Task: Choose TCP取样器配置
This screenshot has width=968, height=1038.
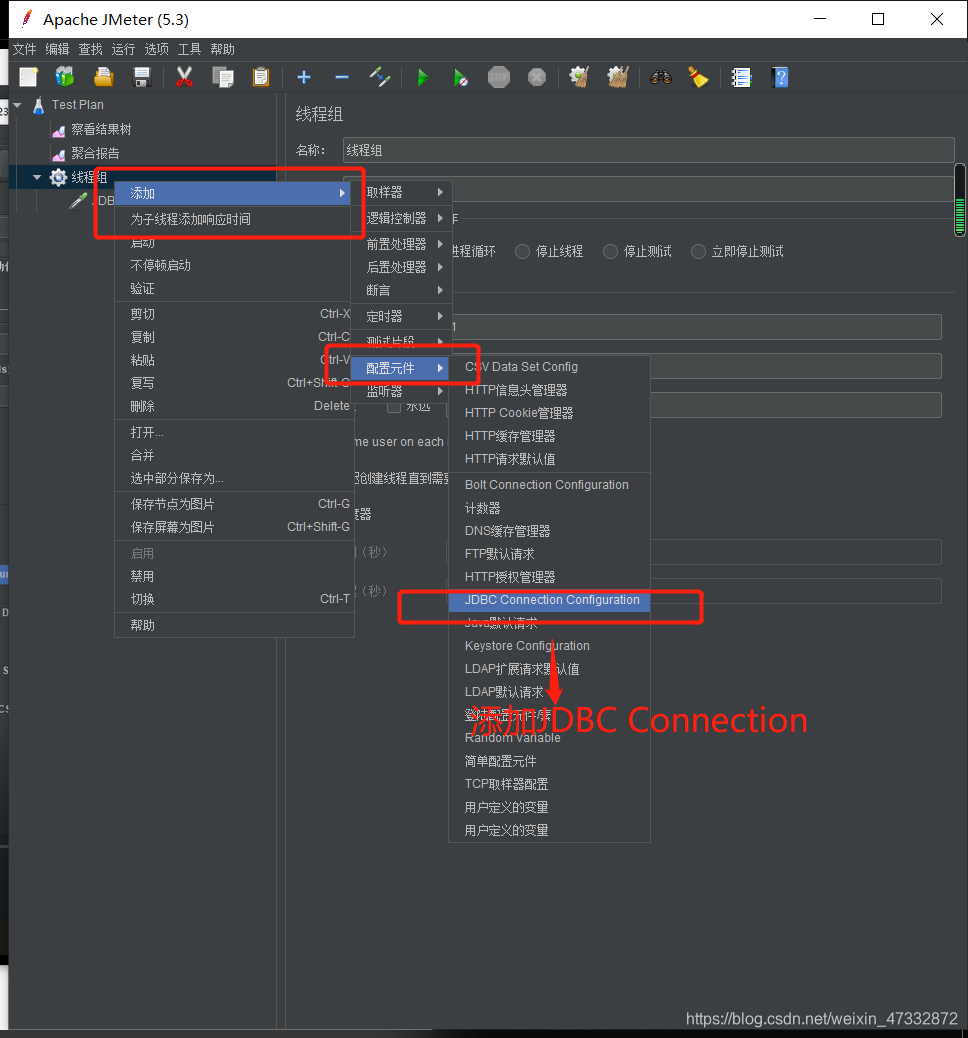Action: pyautogui.click(x=549, y=784)
